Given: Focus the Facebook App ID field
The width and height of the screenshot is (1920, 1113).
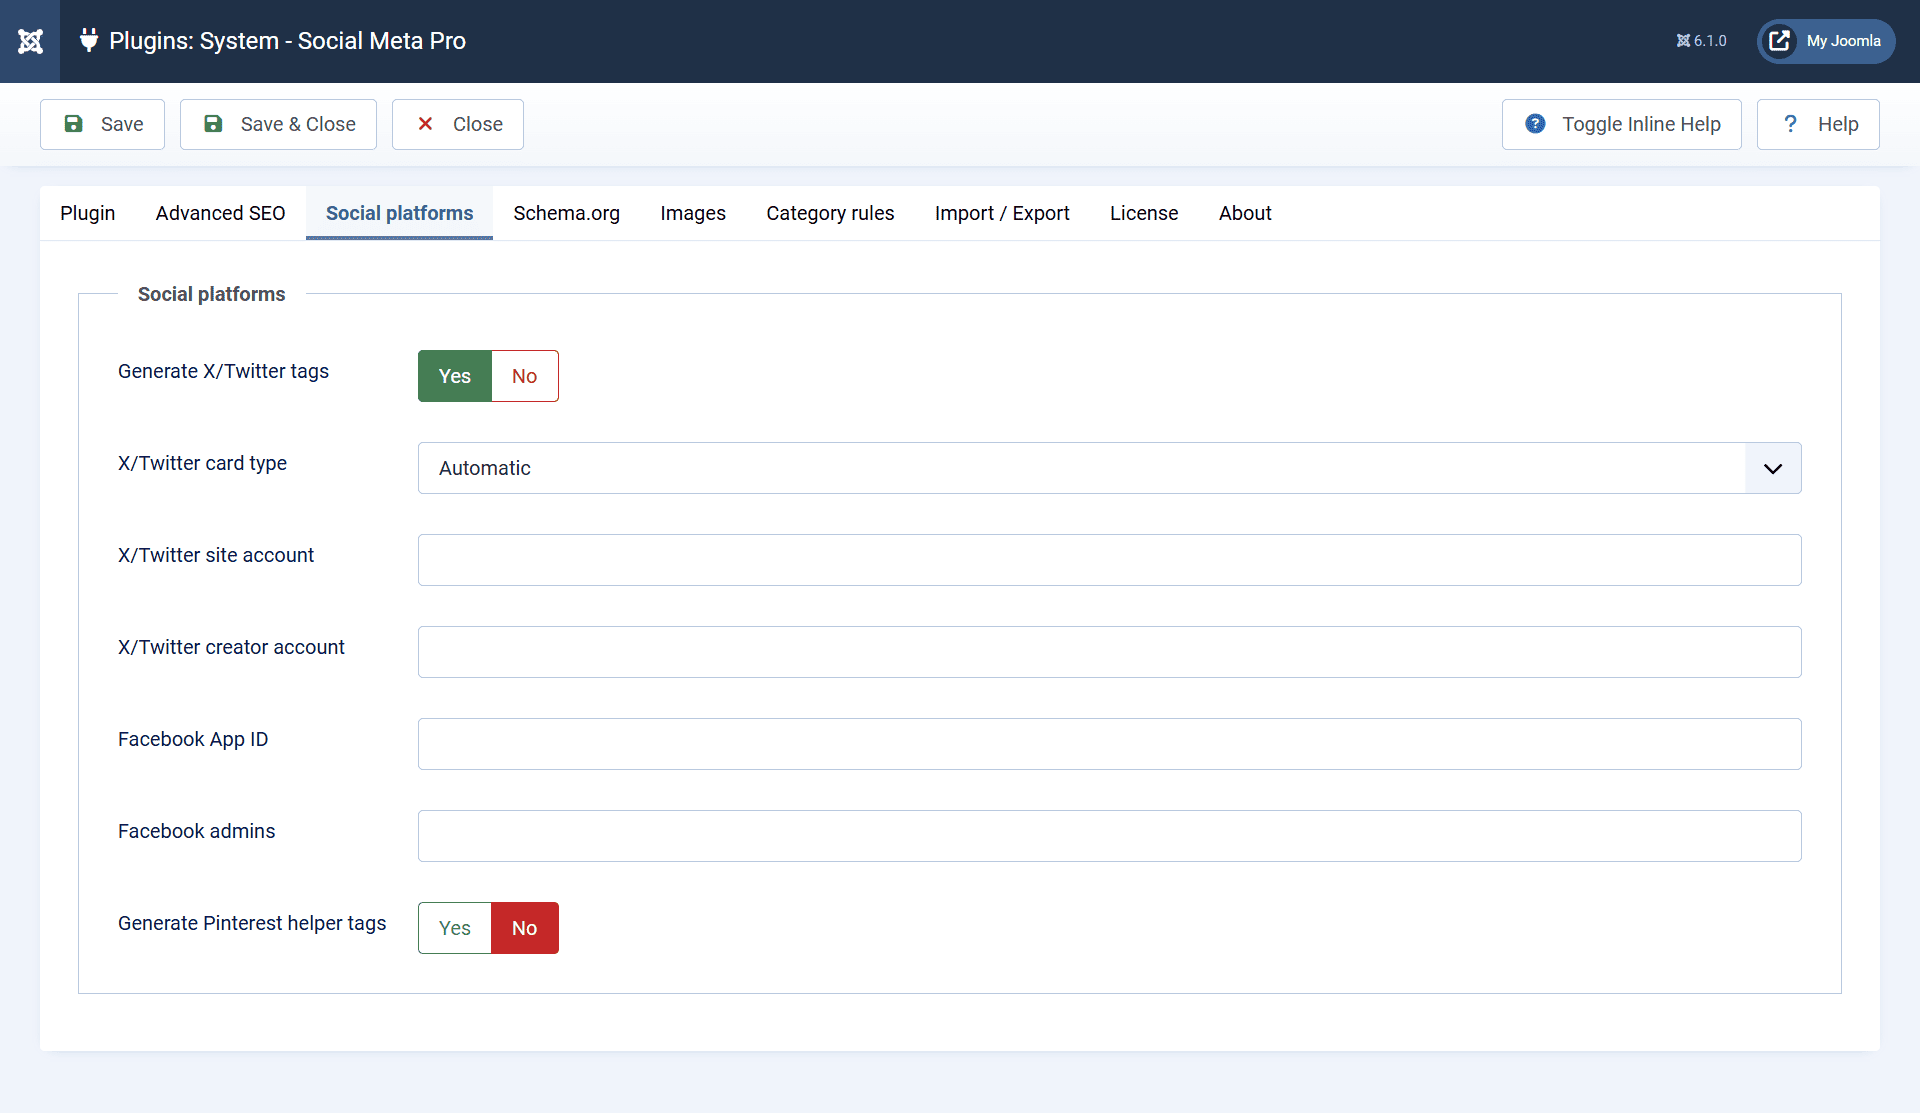Looking at the screenshot, I should pos(1109,744).
